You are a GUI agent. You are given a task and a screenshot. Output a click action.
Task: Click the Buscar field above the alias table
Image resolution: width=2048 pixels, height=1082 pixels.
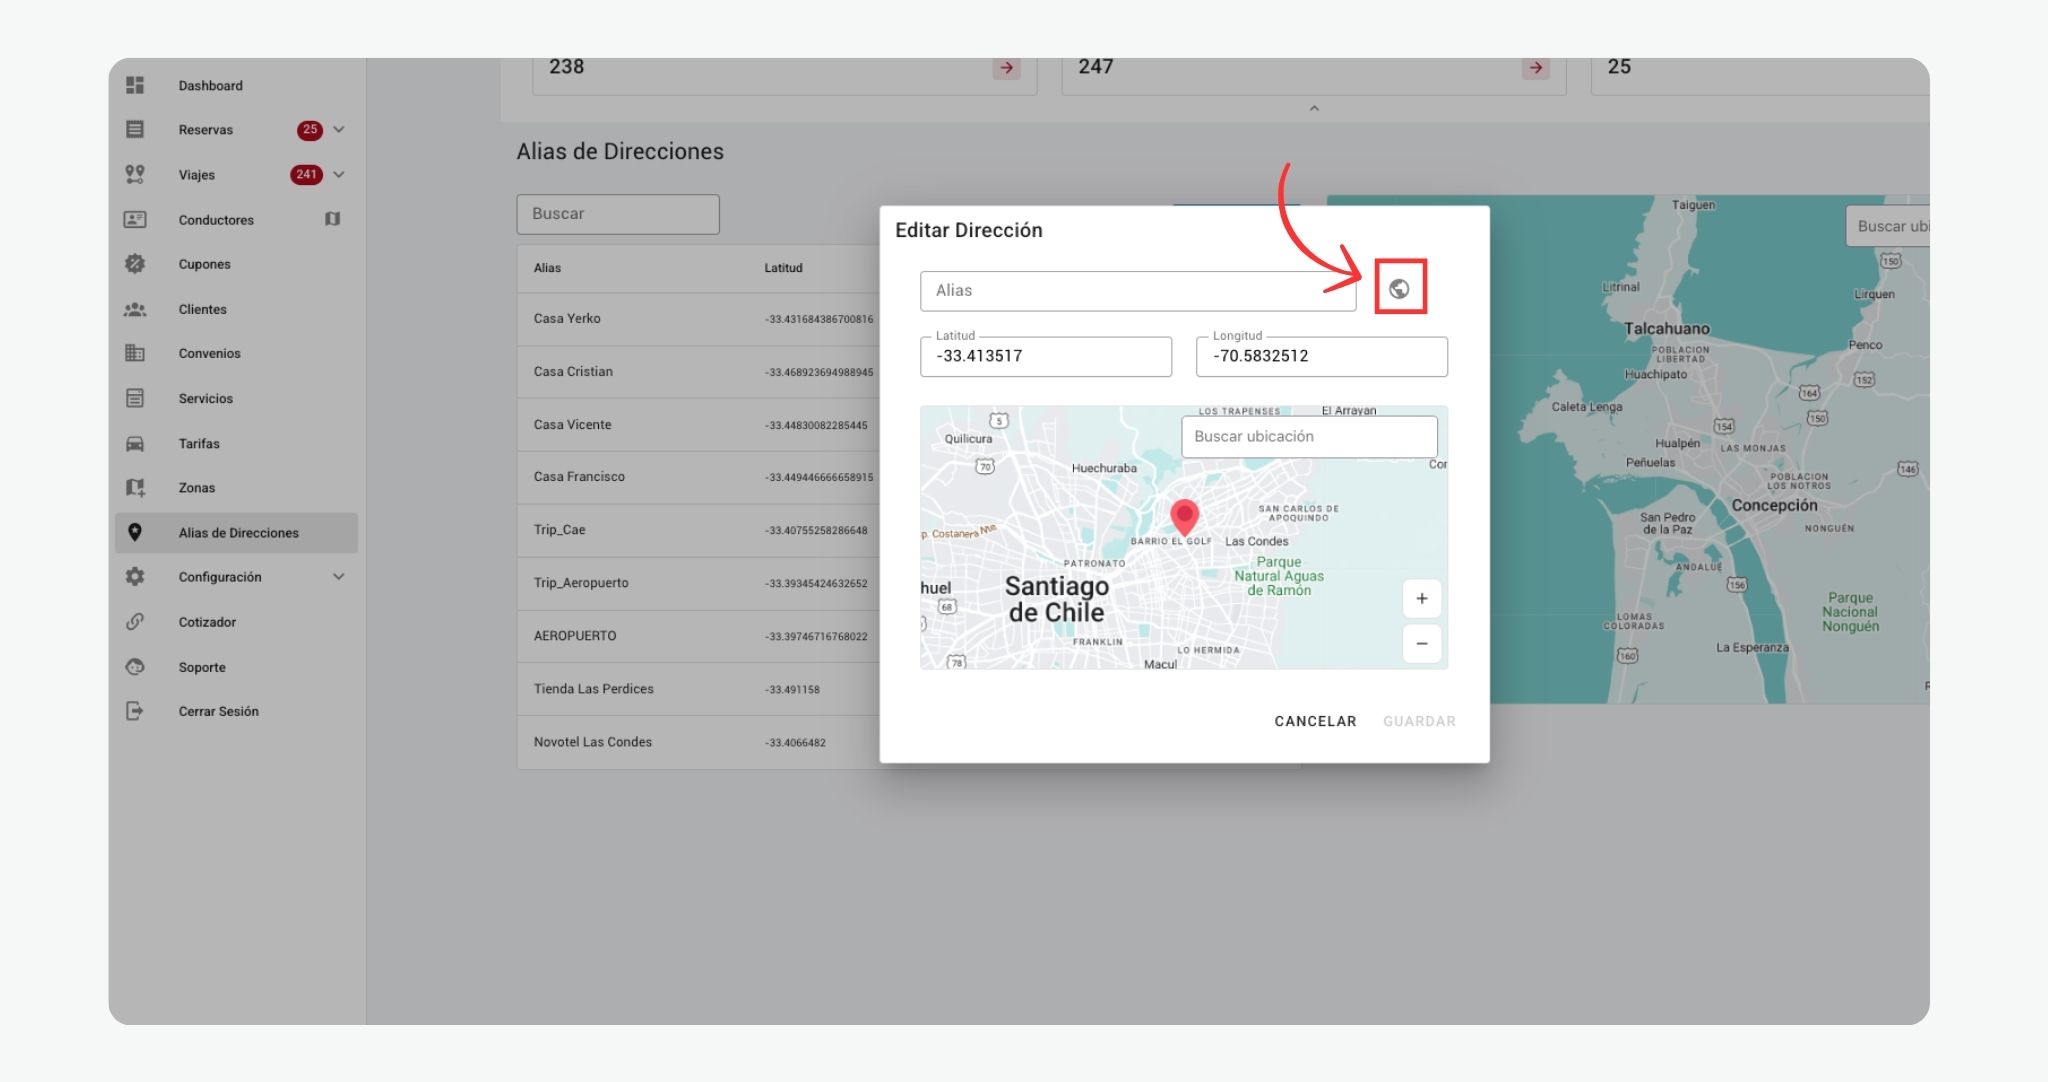coord(618,214)
